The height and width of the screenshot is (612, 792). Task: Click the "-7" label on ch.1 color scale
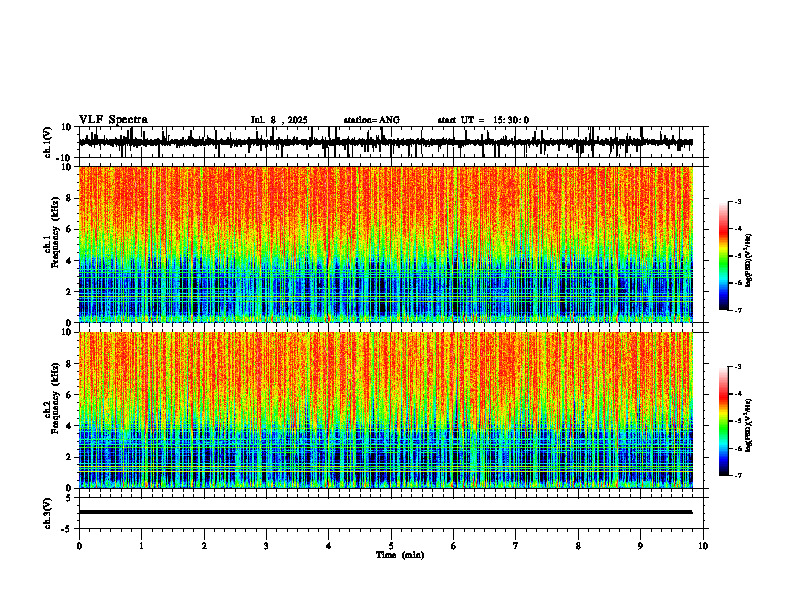[x=737, y=310]
